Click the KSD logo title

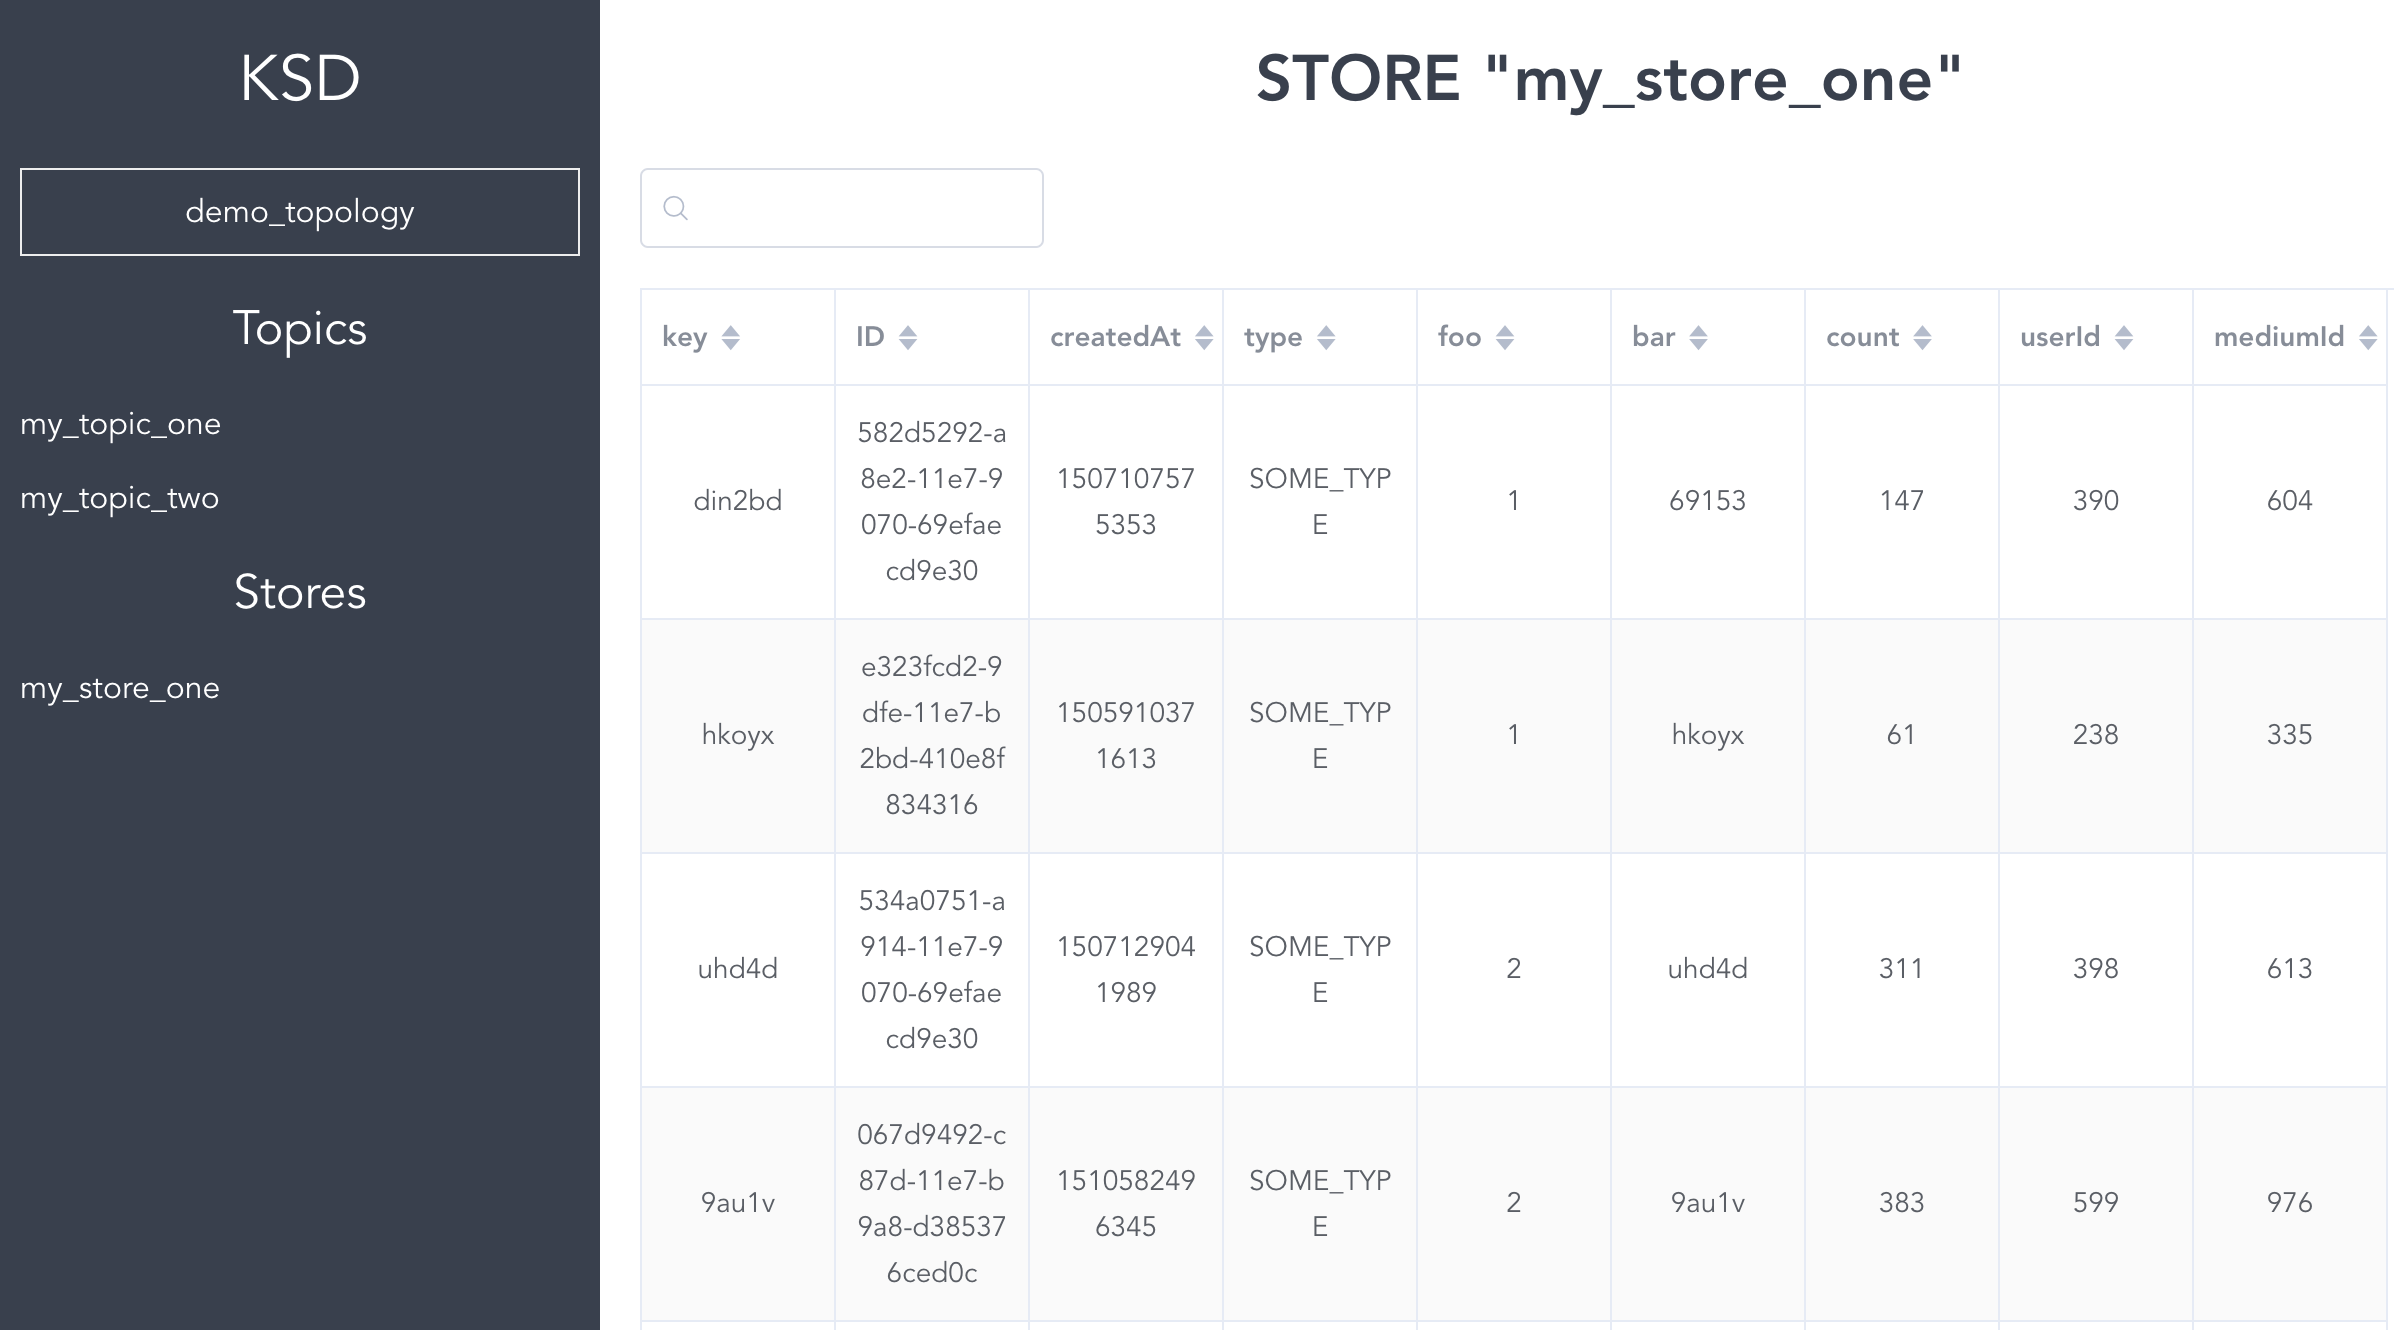tap(300, 78)
